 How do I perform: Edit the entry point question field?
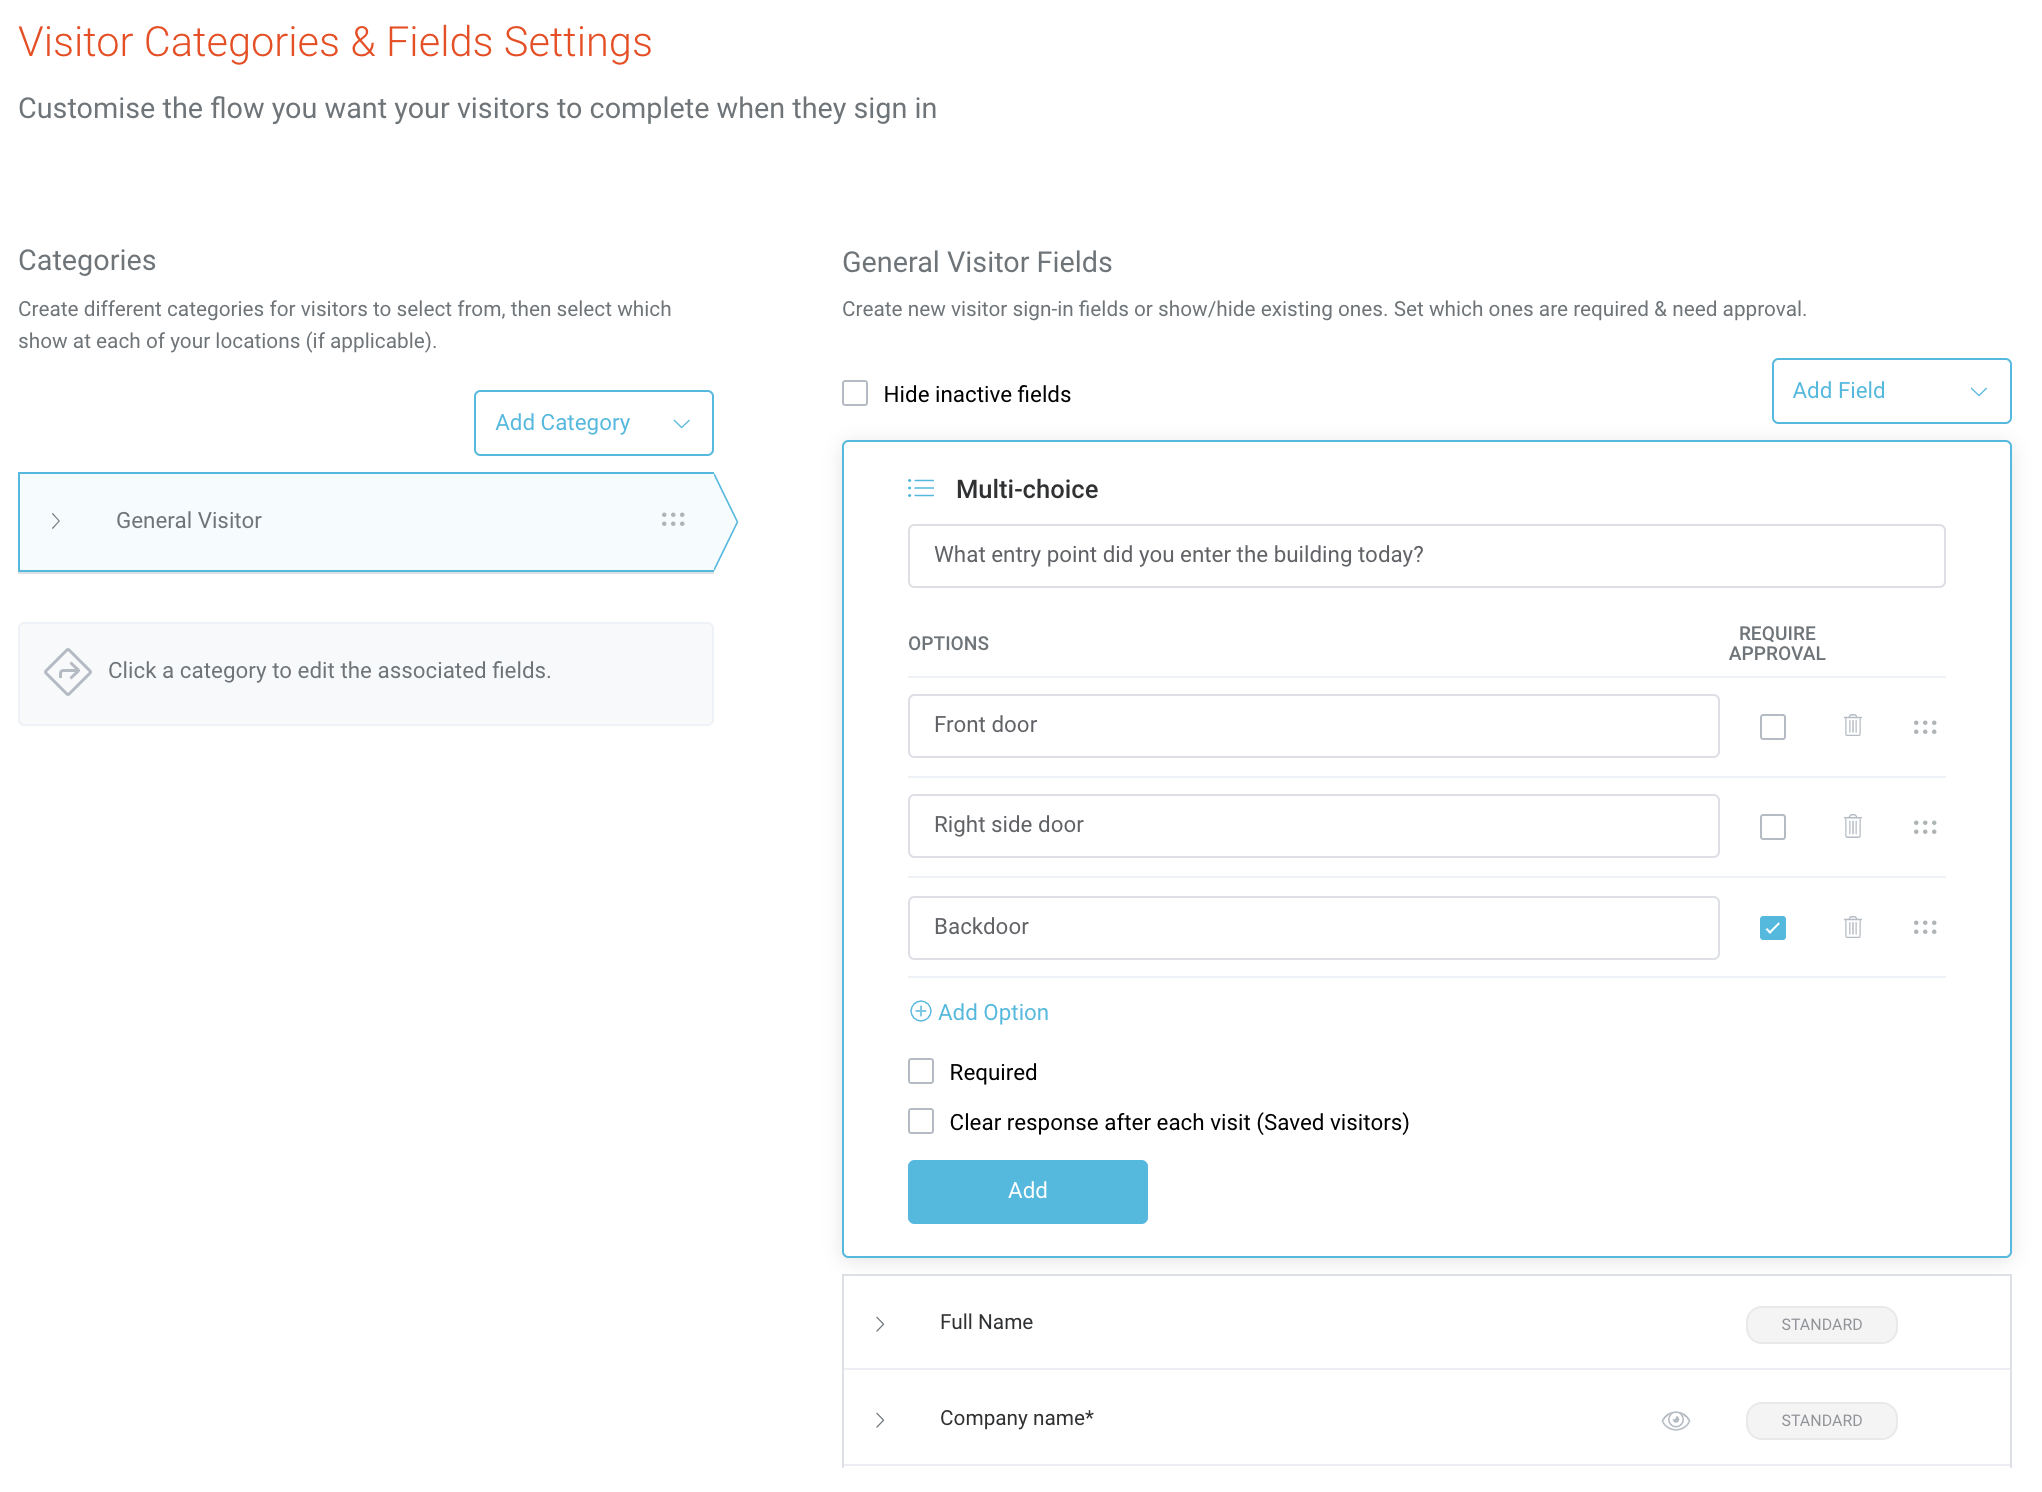click(1426, 556)
